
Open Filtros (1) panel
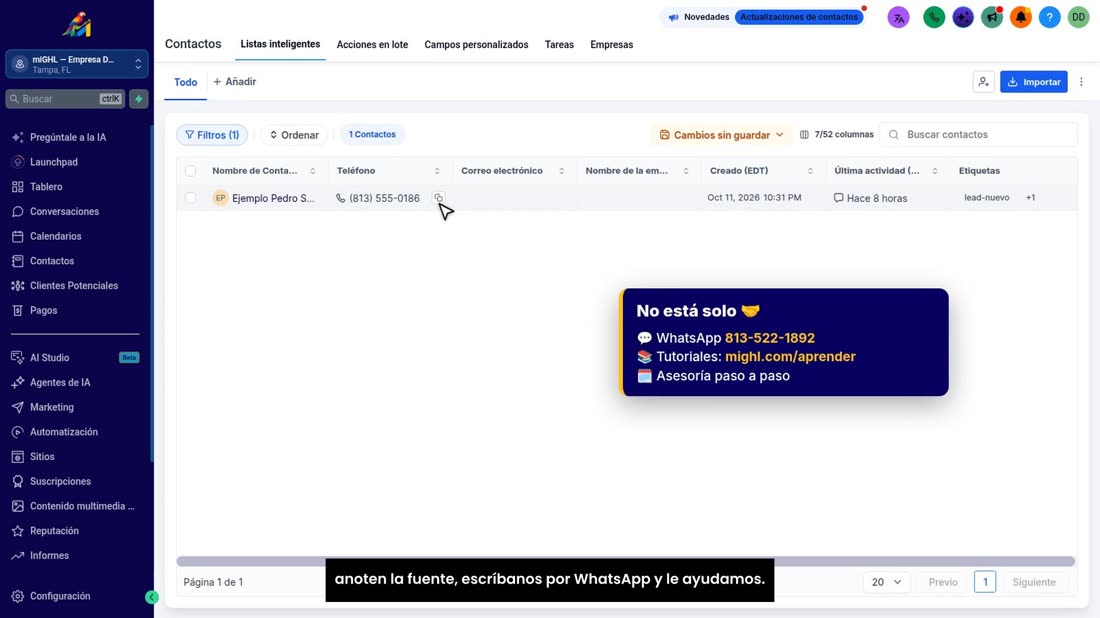pos(212,135)
